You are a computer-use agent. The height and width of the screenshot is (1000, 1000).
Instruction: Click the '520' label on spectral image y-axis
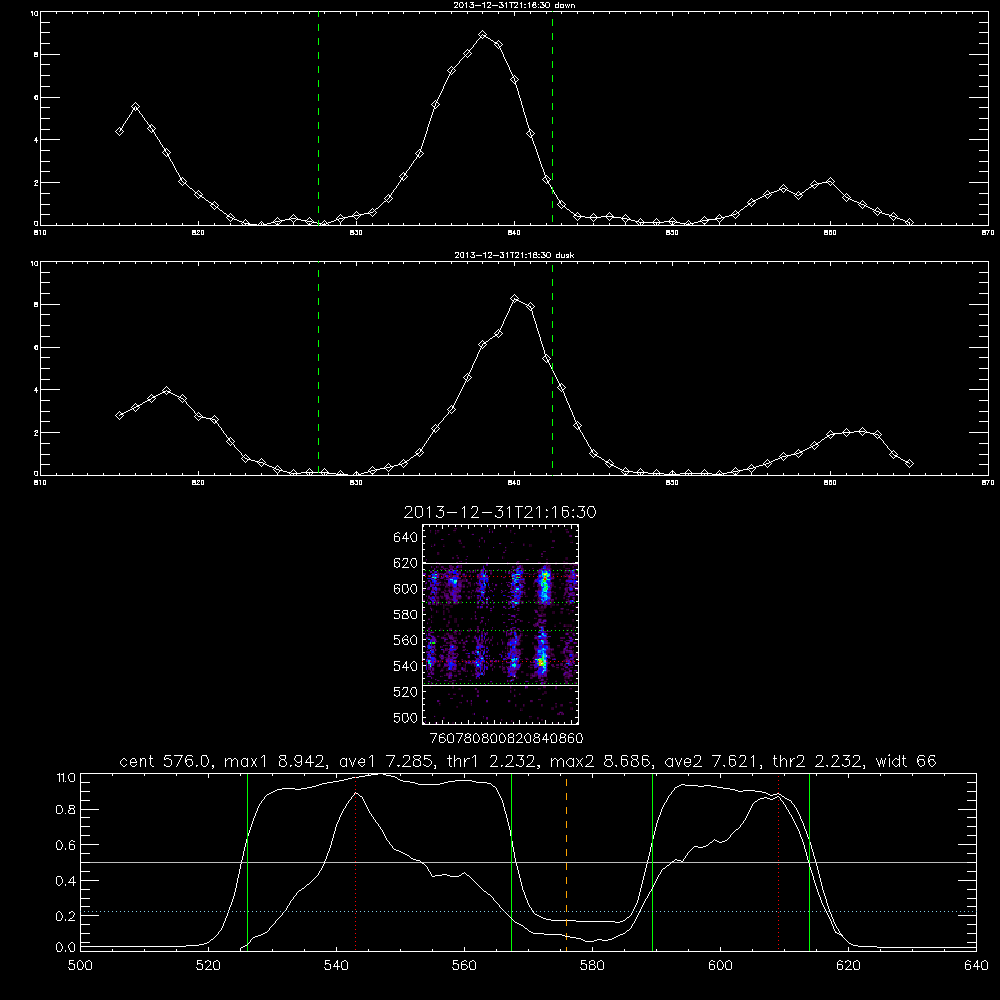405,692
